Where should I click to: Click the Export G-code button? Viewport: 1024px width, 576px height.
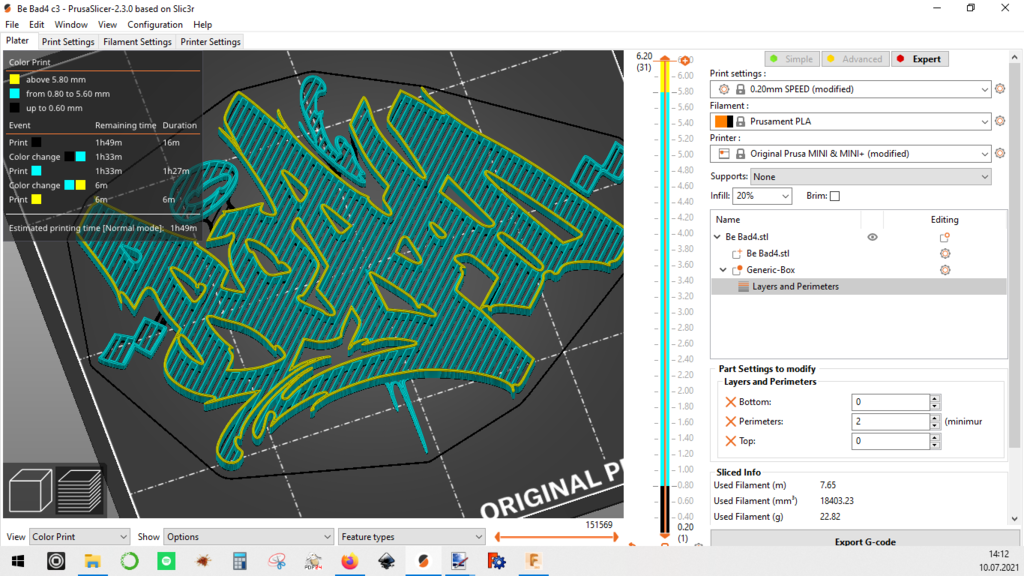click(864, 542)
